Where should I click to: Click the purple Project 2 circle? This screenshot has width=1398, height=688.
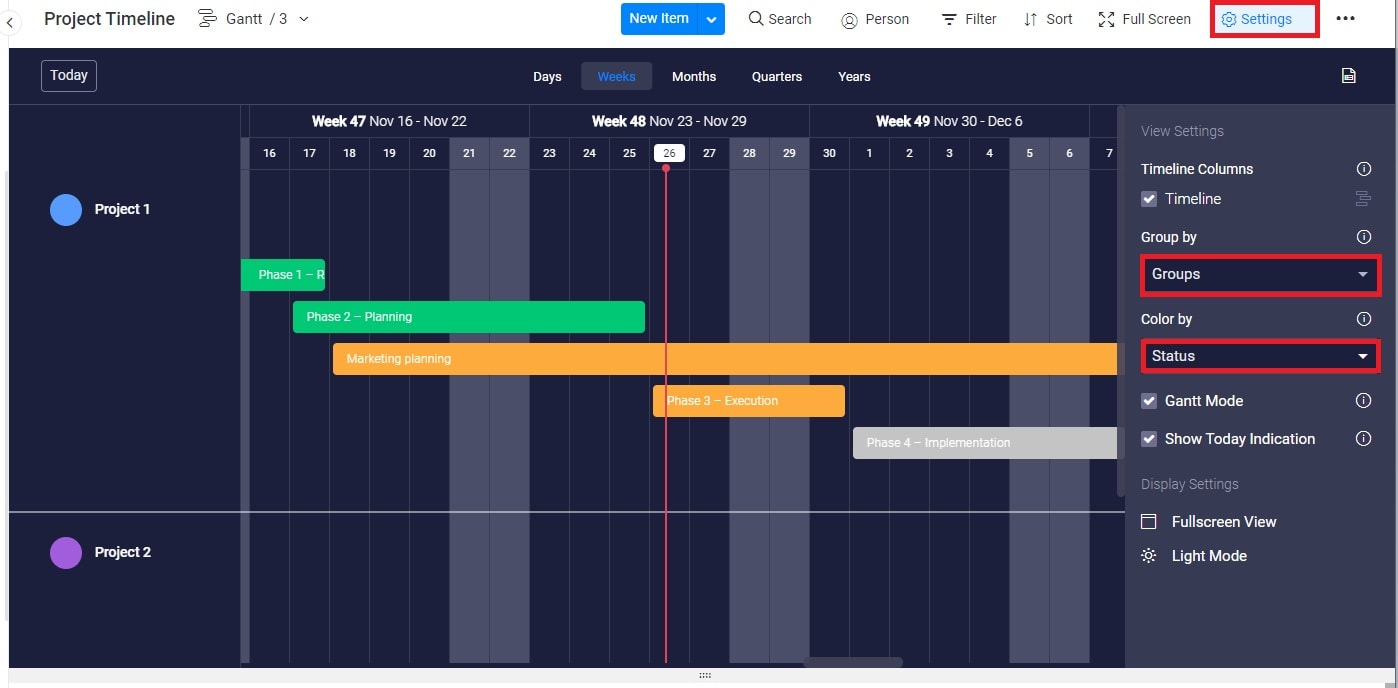point(66,553)
